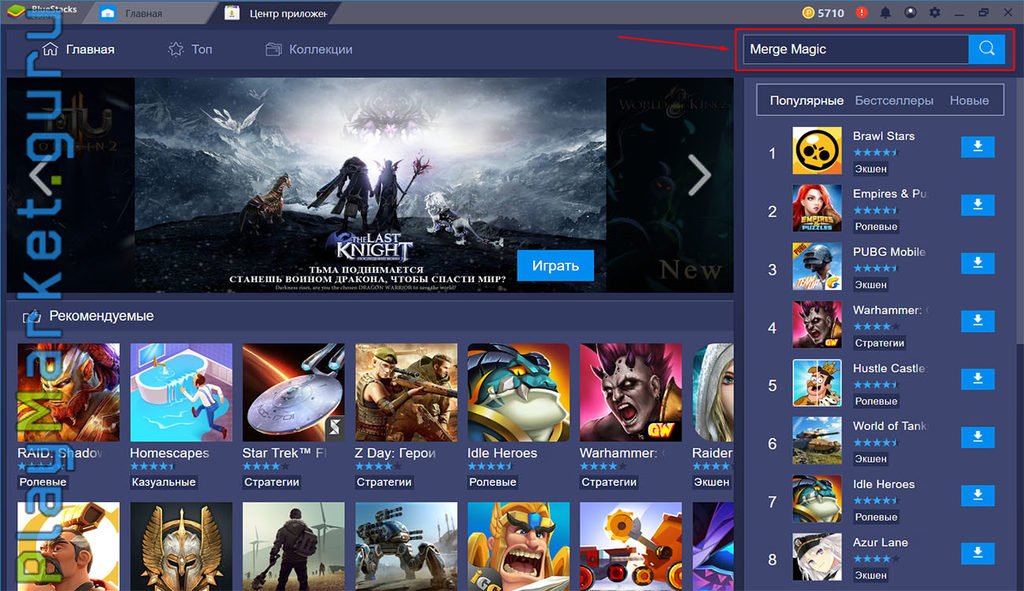This screenshot has height=591, width=1024.
Task: Open The Last Knight banner image
Action: tap(370, 185)
